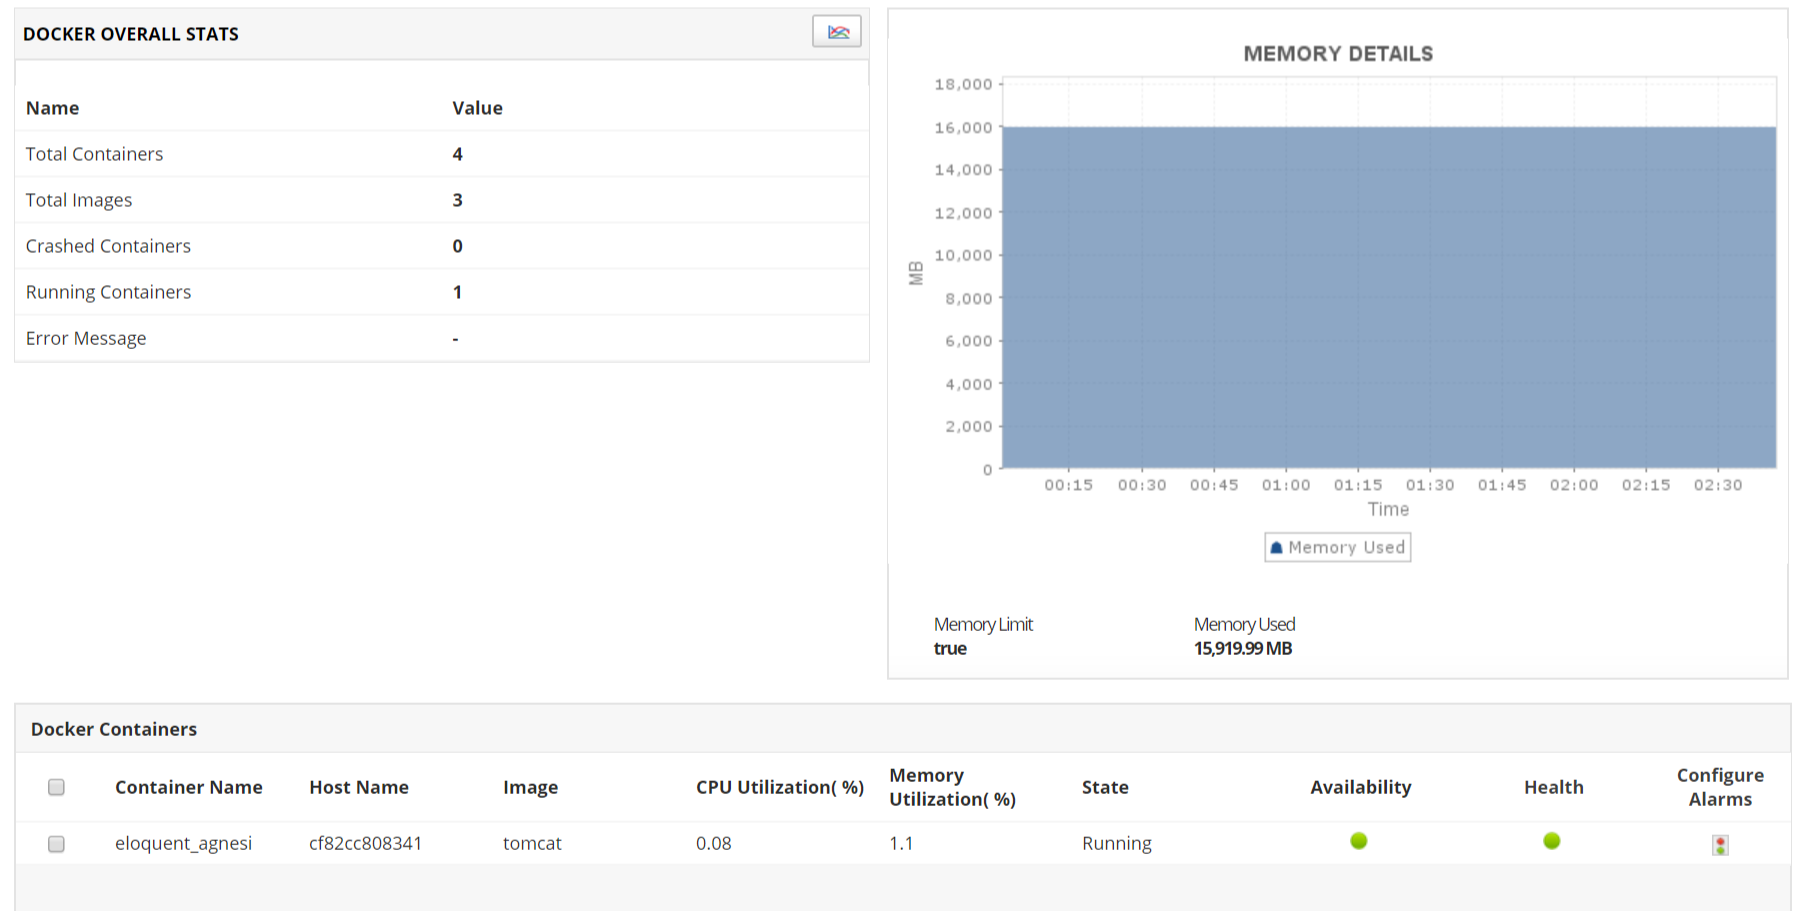Click the Docker Containers section header
The image size is (1804, 911).
[x=114, y=729]
